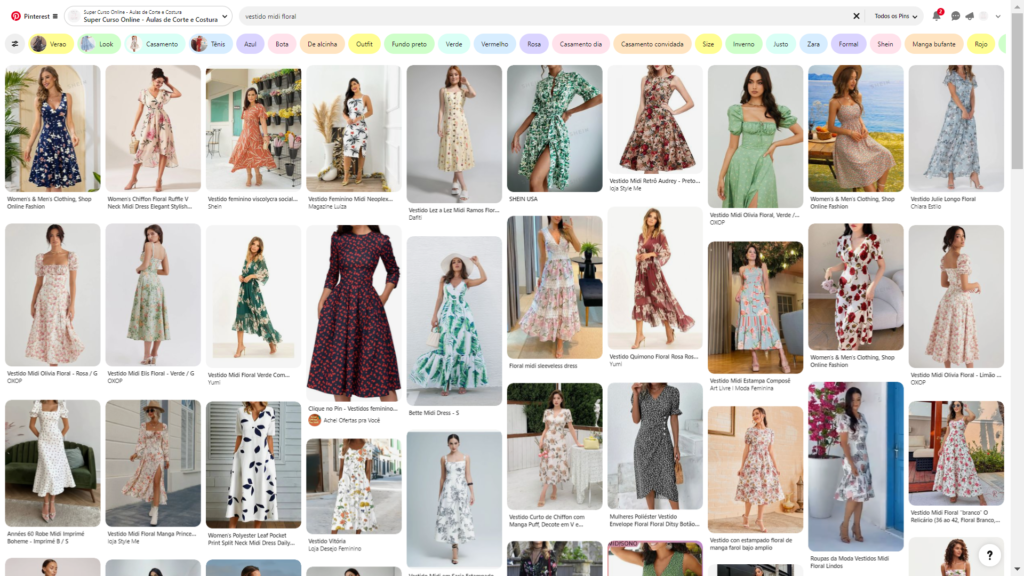Toggle the Verao filter chip

(x=52, y=44)
